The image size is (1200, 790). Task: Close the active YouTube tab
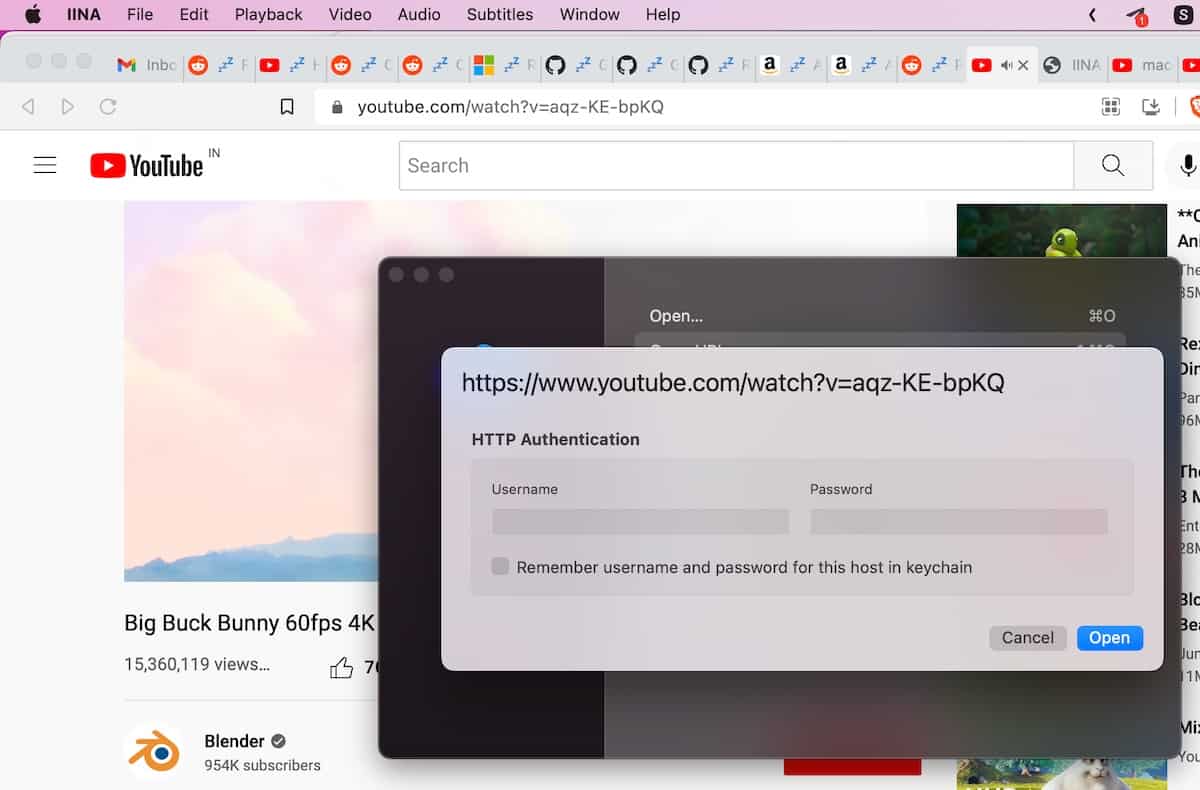pos(1022,65)
